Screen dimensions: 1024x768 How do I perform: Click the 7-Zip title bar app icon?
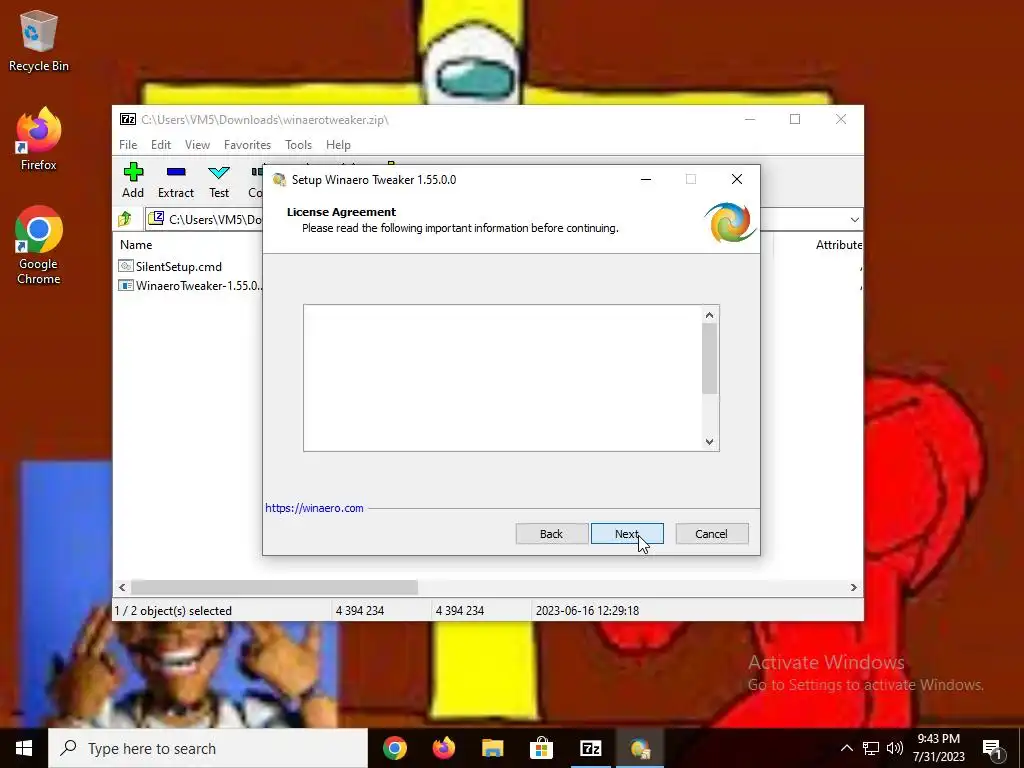pyautogui.click(x=128, y=120)
